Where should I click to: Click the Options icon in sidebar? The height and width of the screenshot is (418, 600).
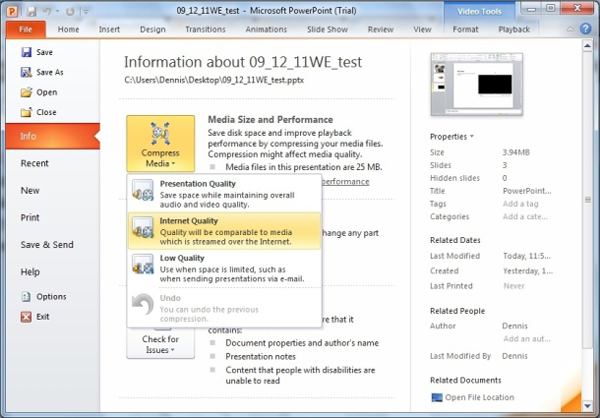point(26,296)
